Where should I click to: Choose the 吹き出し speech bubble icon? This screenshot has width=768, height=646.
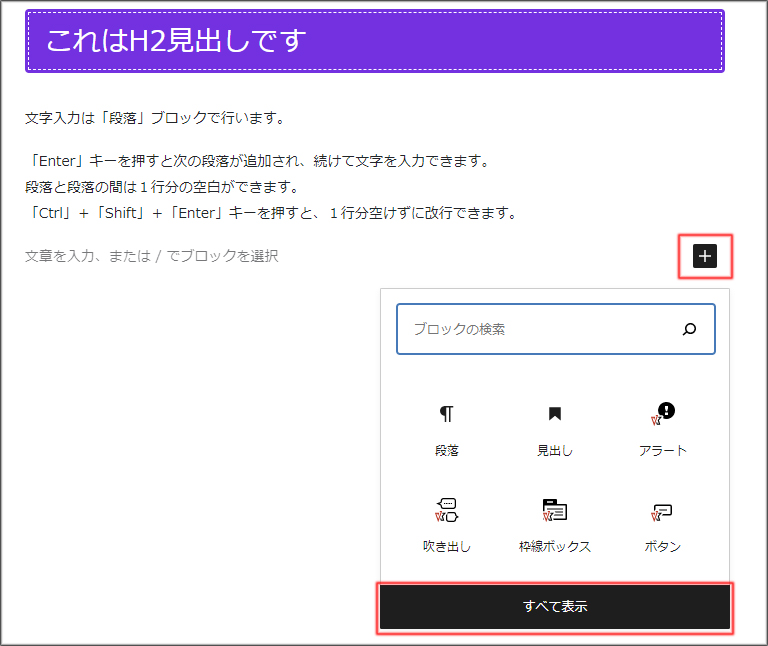[x=447, y=511]
